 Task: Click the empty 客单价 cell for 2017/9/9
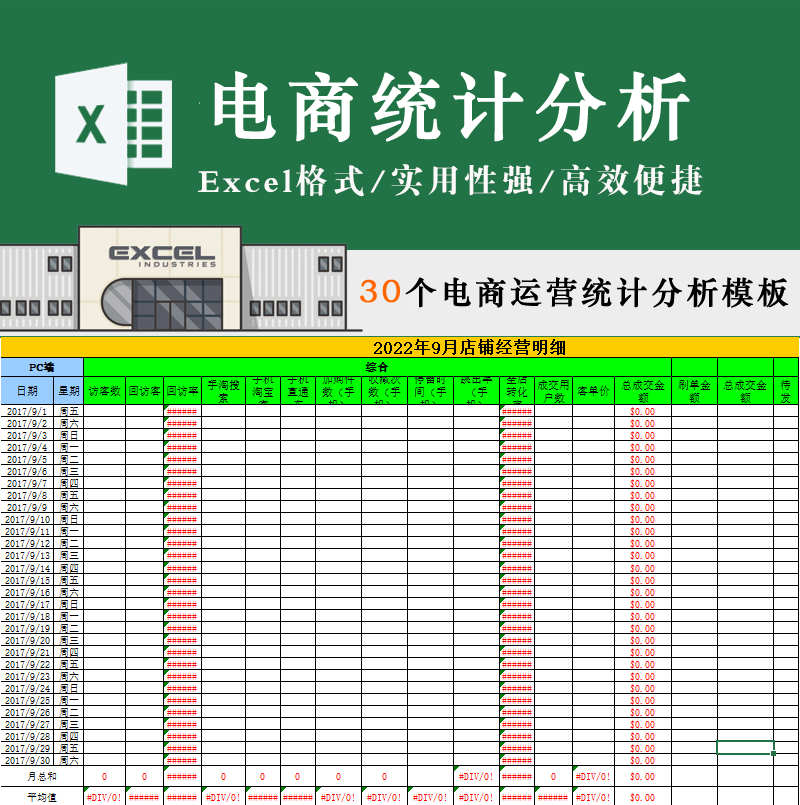click(x=594, y=507)
